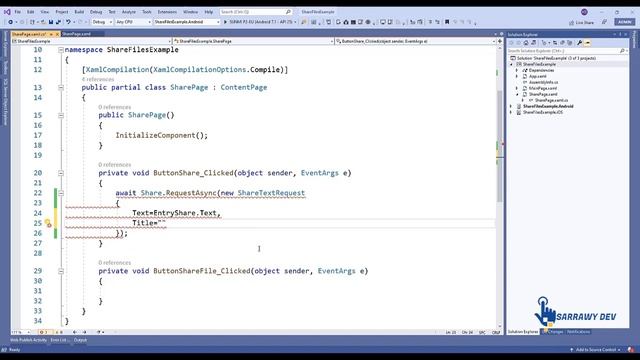Viewport: 640px width, 360px height.
Task: Collapse the namespace ShareFilesExample code region
Action: pyautogui.click(x=61, y=50)
